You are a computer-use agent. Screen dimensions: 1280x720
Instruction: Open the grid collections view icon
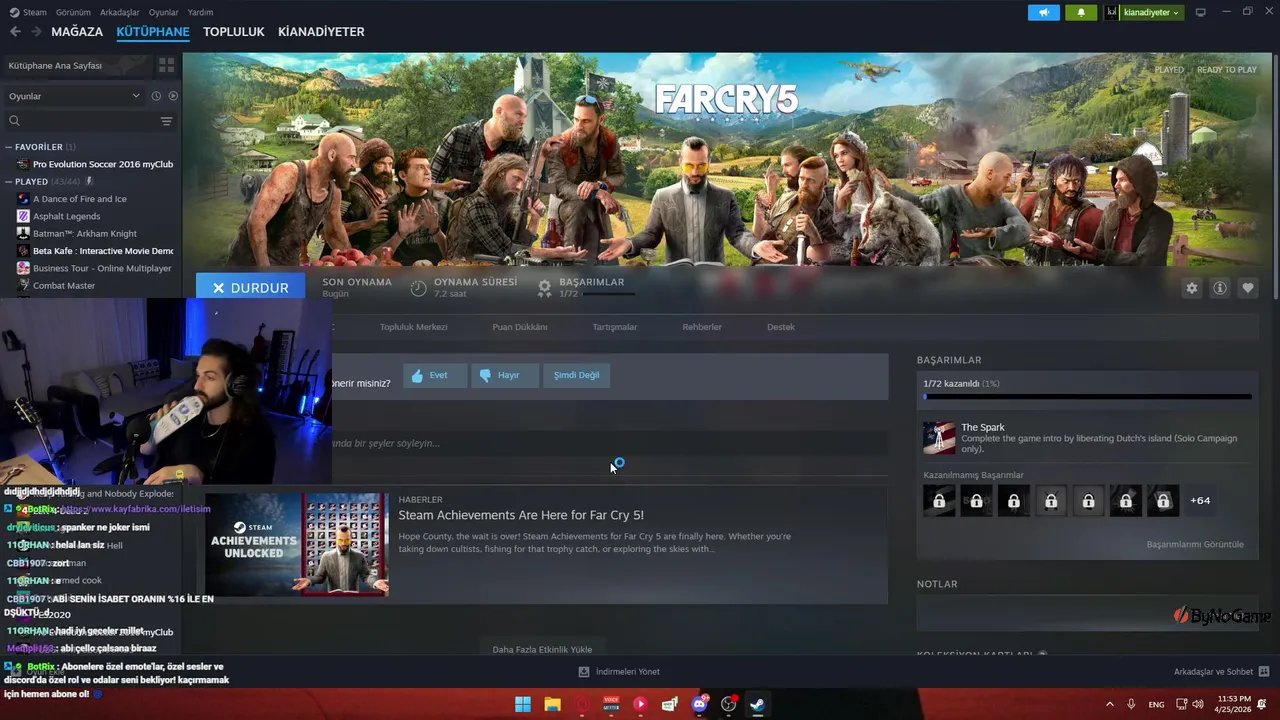[x=166, y=65]
